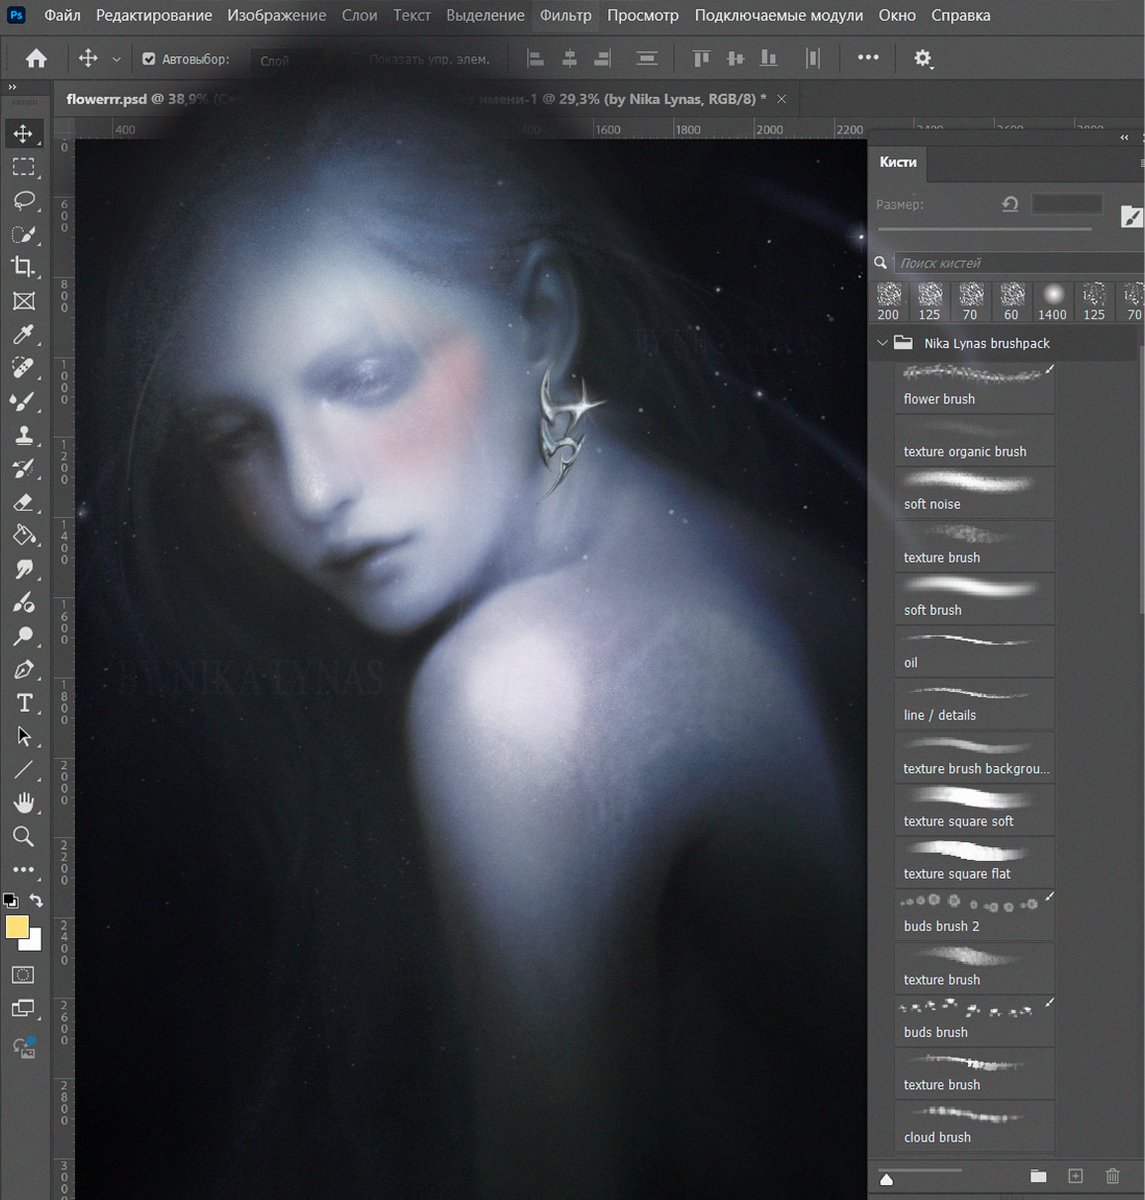Viewport: 1145px width, 1200px height.
Task: Close the by Nika Lynas document tab
Action: [782, 99]
